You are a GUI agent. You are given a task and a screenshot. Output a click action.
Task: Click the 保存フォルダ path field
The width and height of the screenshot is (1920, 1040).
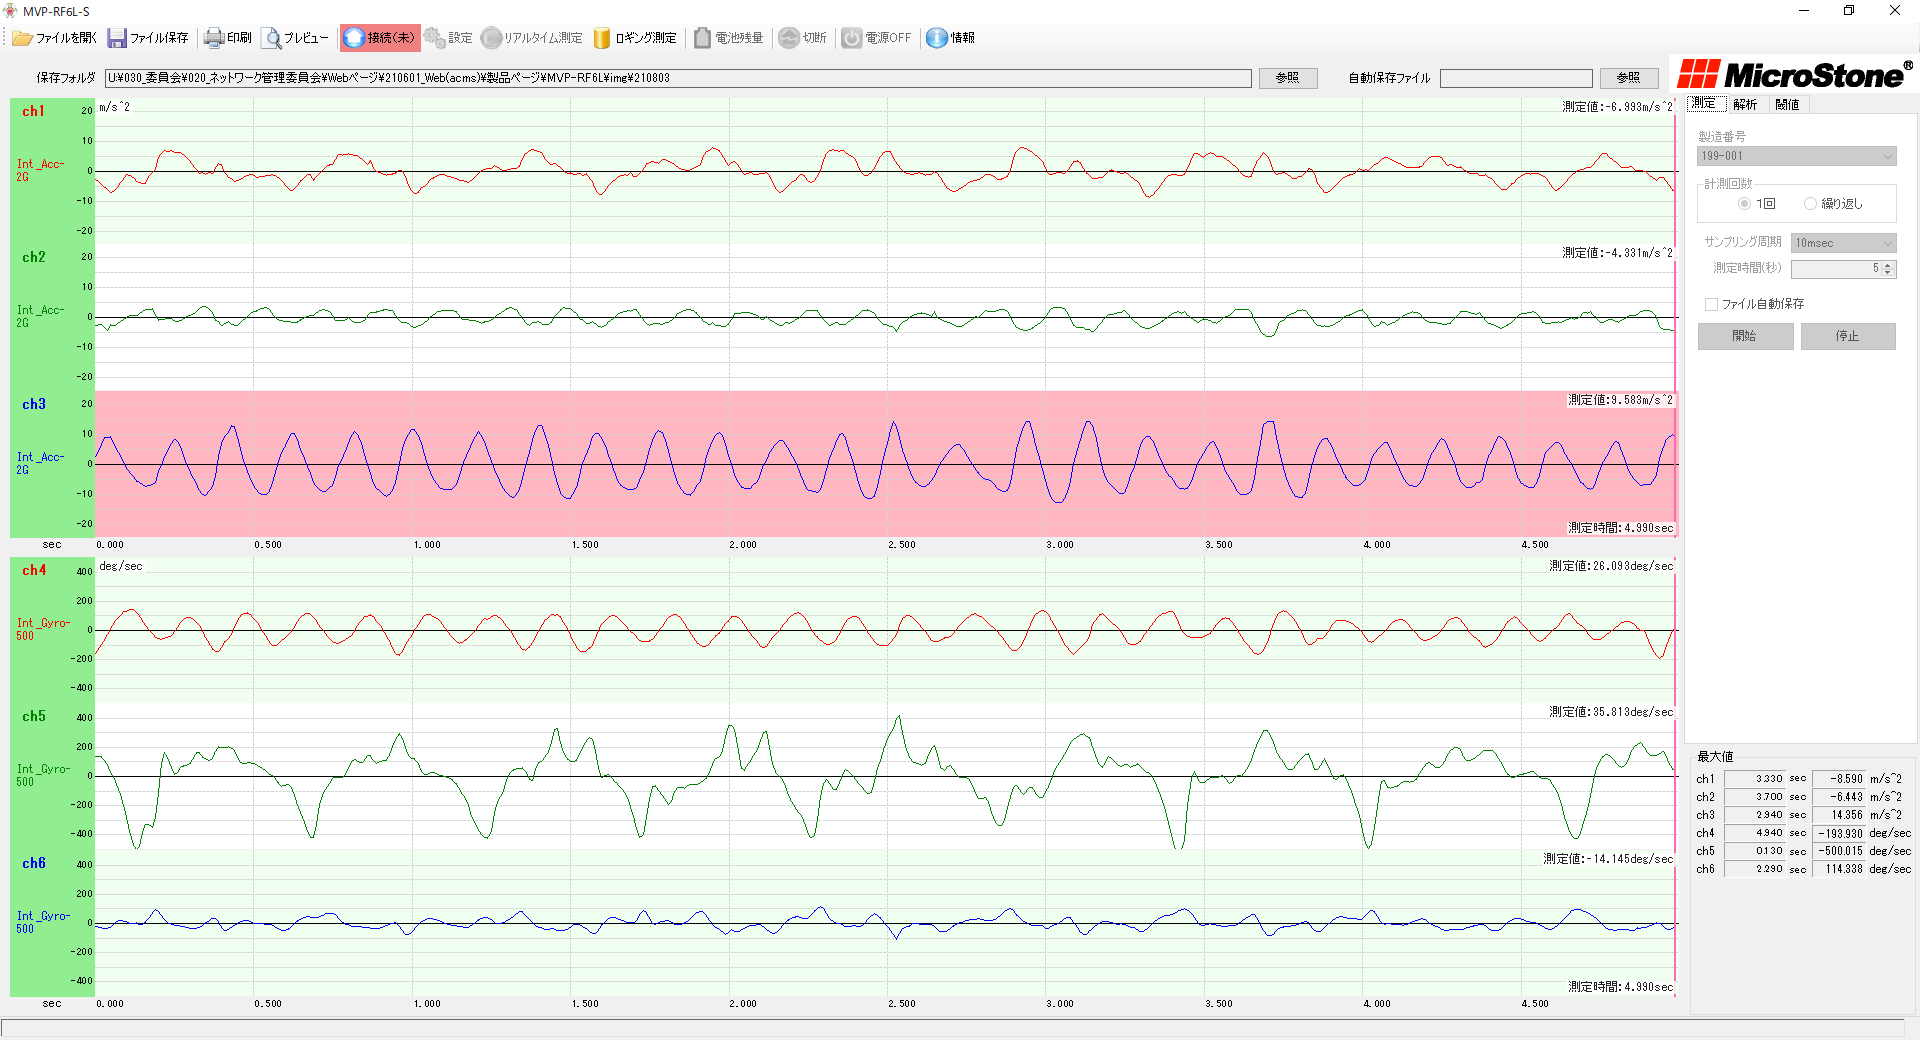coord(678,78)
